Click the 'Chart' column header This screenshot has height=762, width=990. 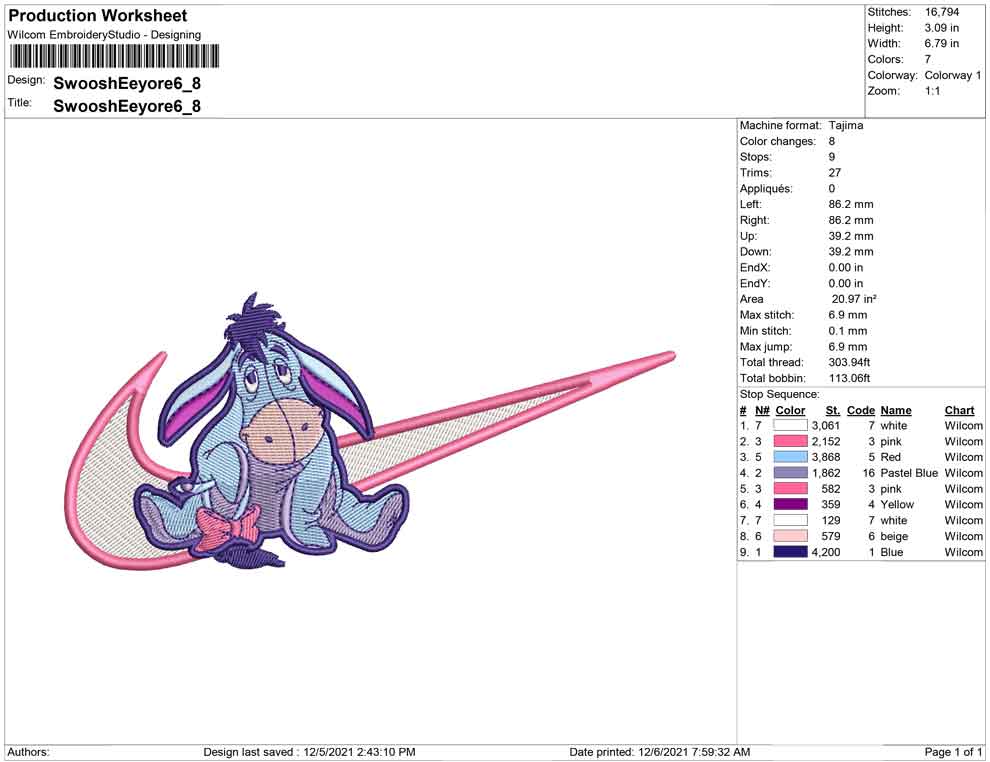point(960,410)
